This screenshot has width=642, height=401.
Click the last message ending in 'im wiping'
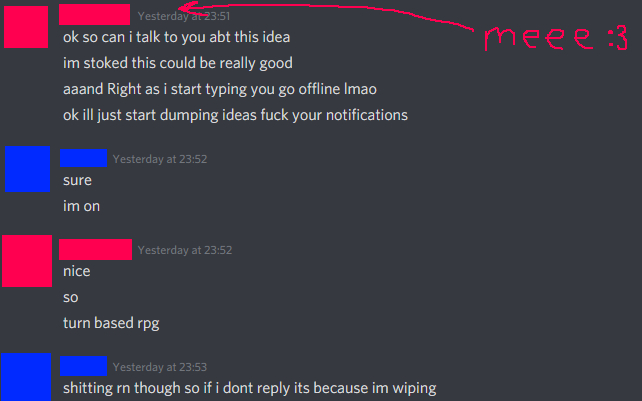[250, 388]
